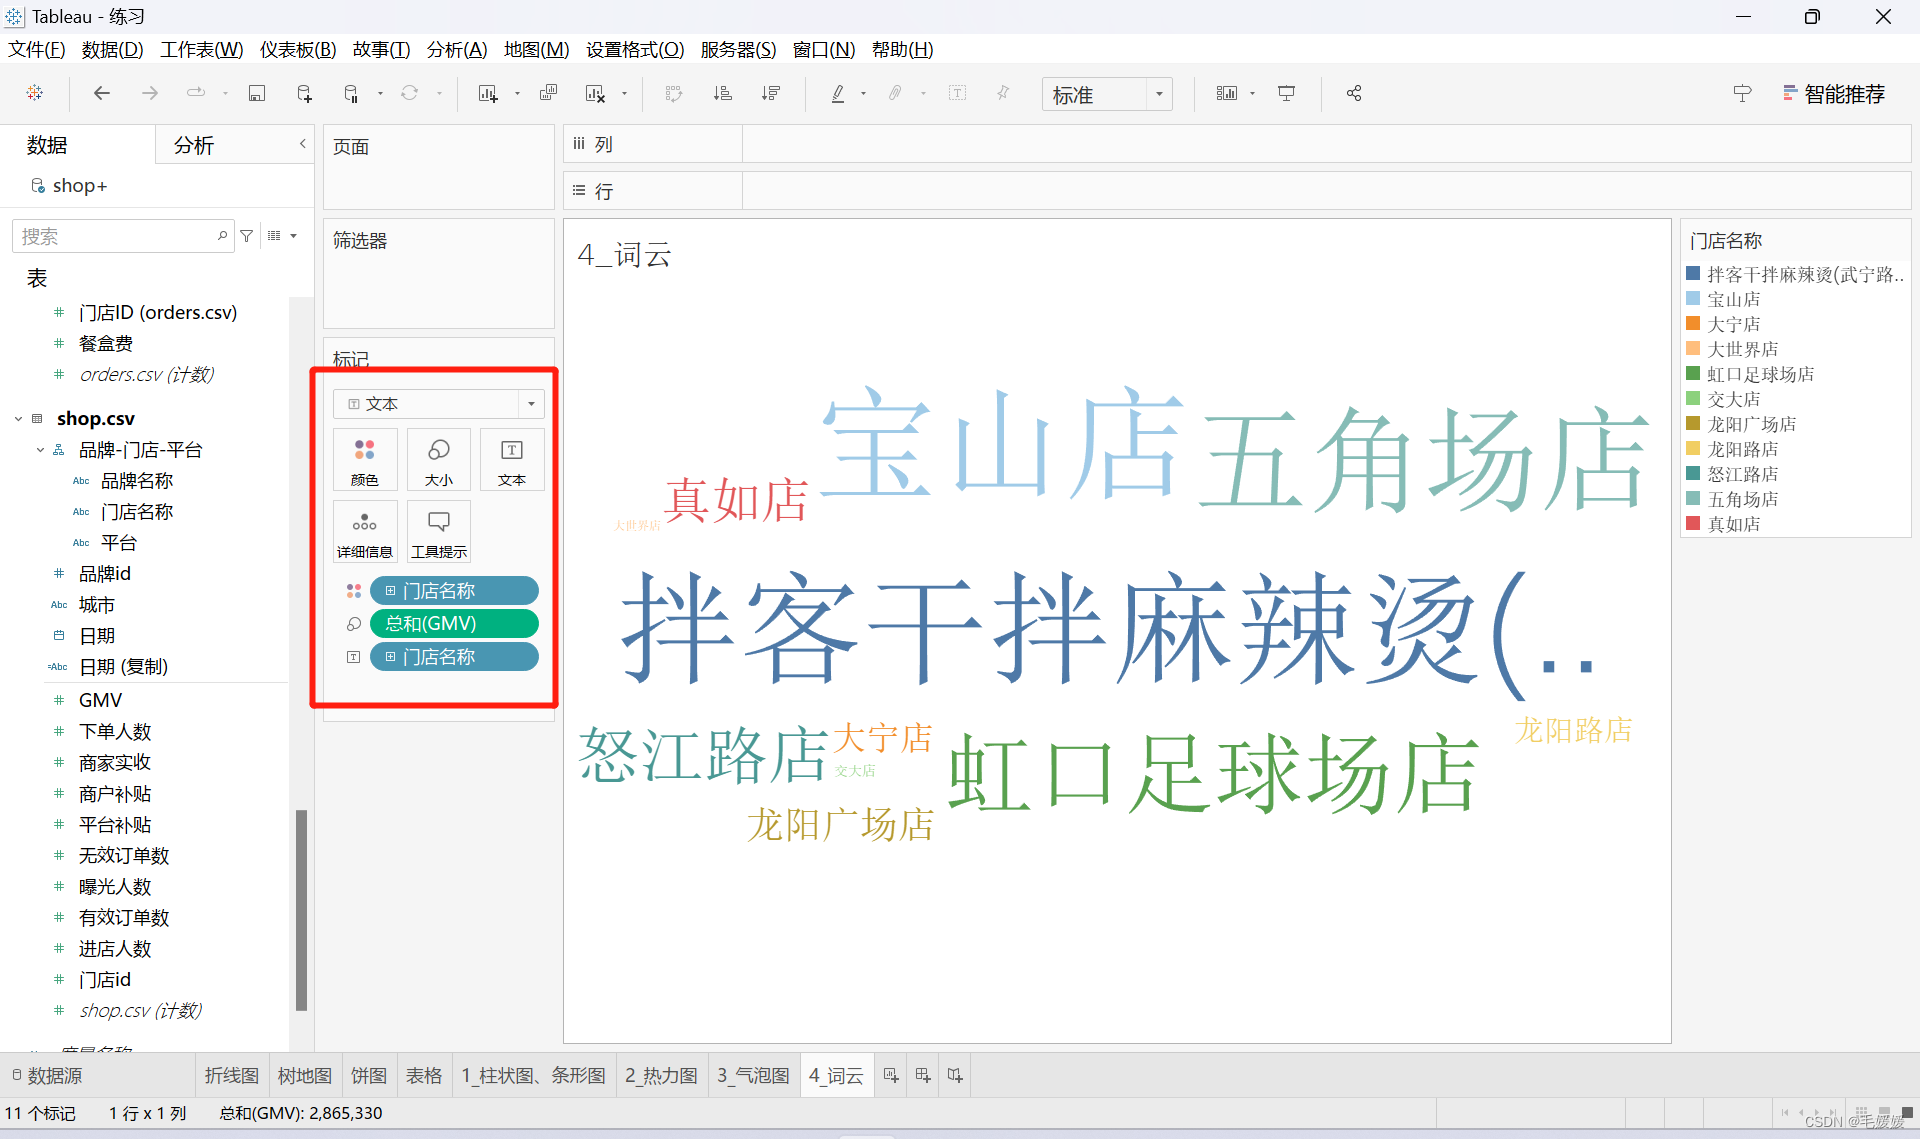
Task: Collapse the 品牌-门店-平台 hierarchy
Action: (x=40, y=450)
